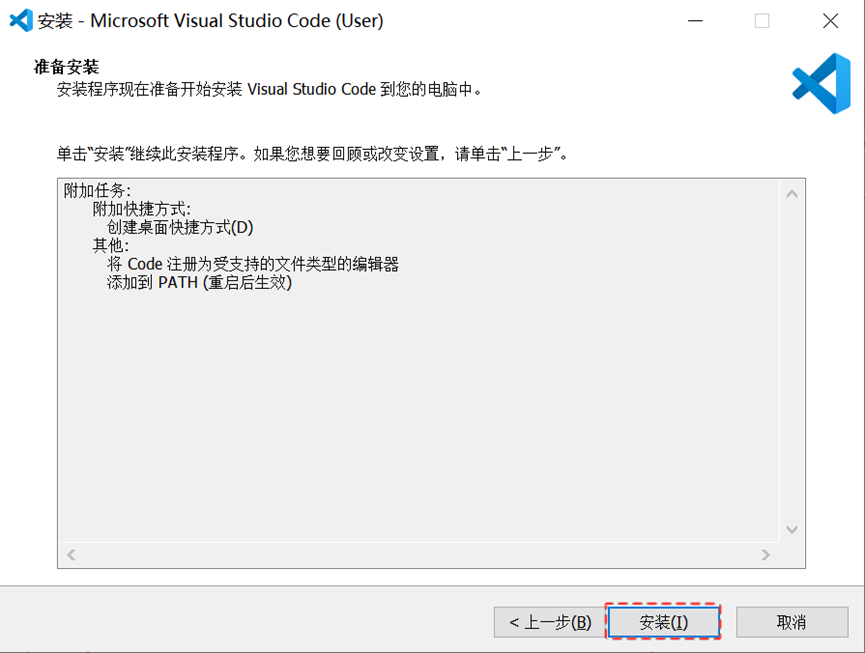
Task: Click the 安装程序现在准备开始安装 subtitle text
Action: [x=269, y=89]
